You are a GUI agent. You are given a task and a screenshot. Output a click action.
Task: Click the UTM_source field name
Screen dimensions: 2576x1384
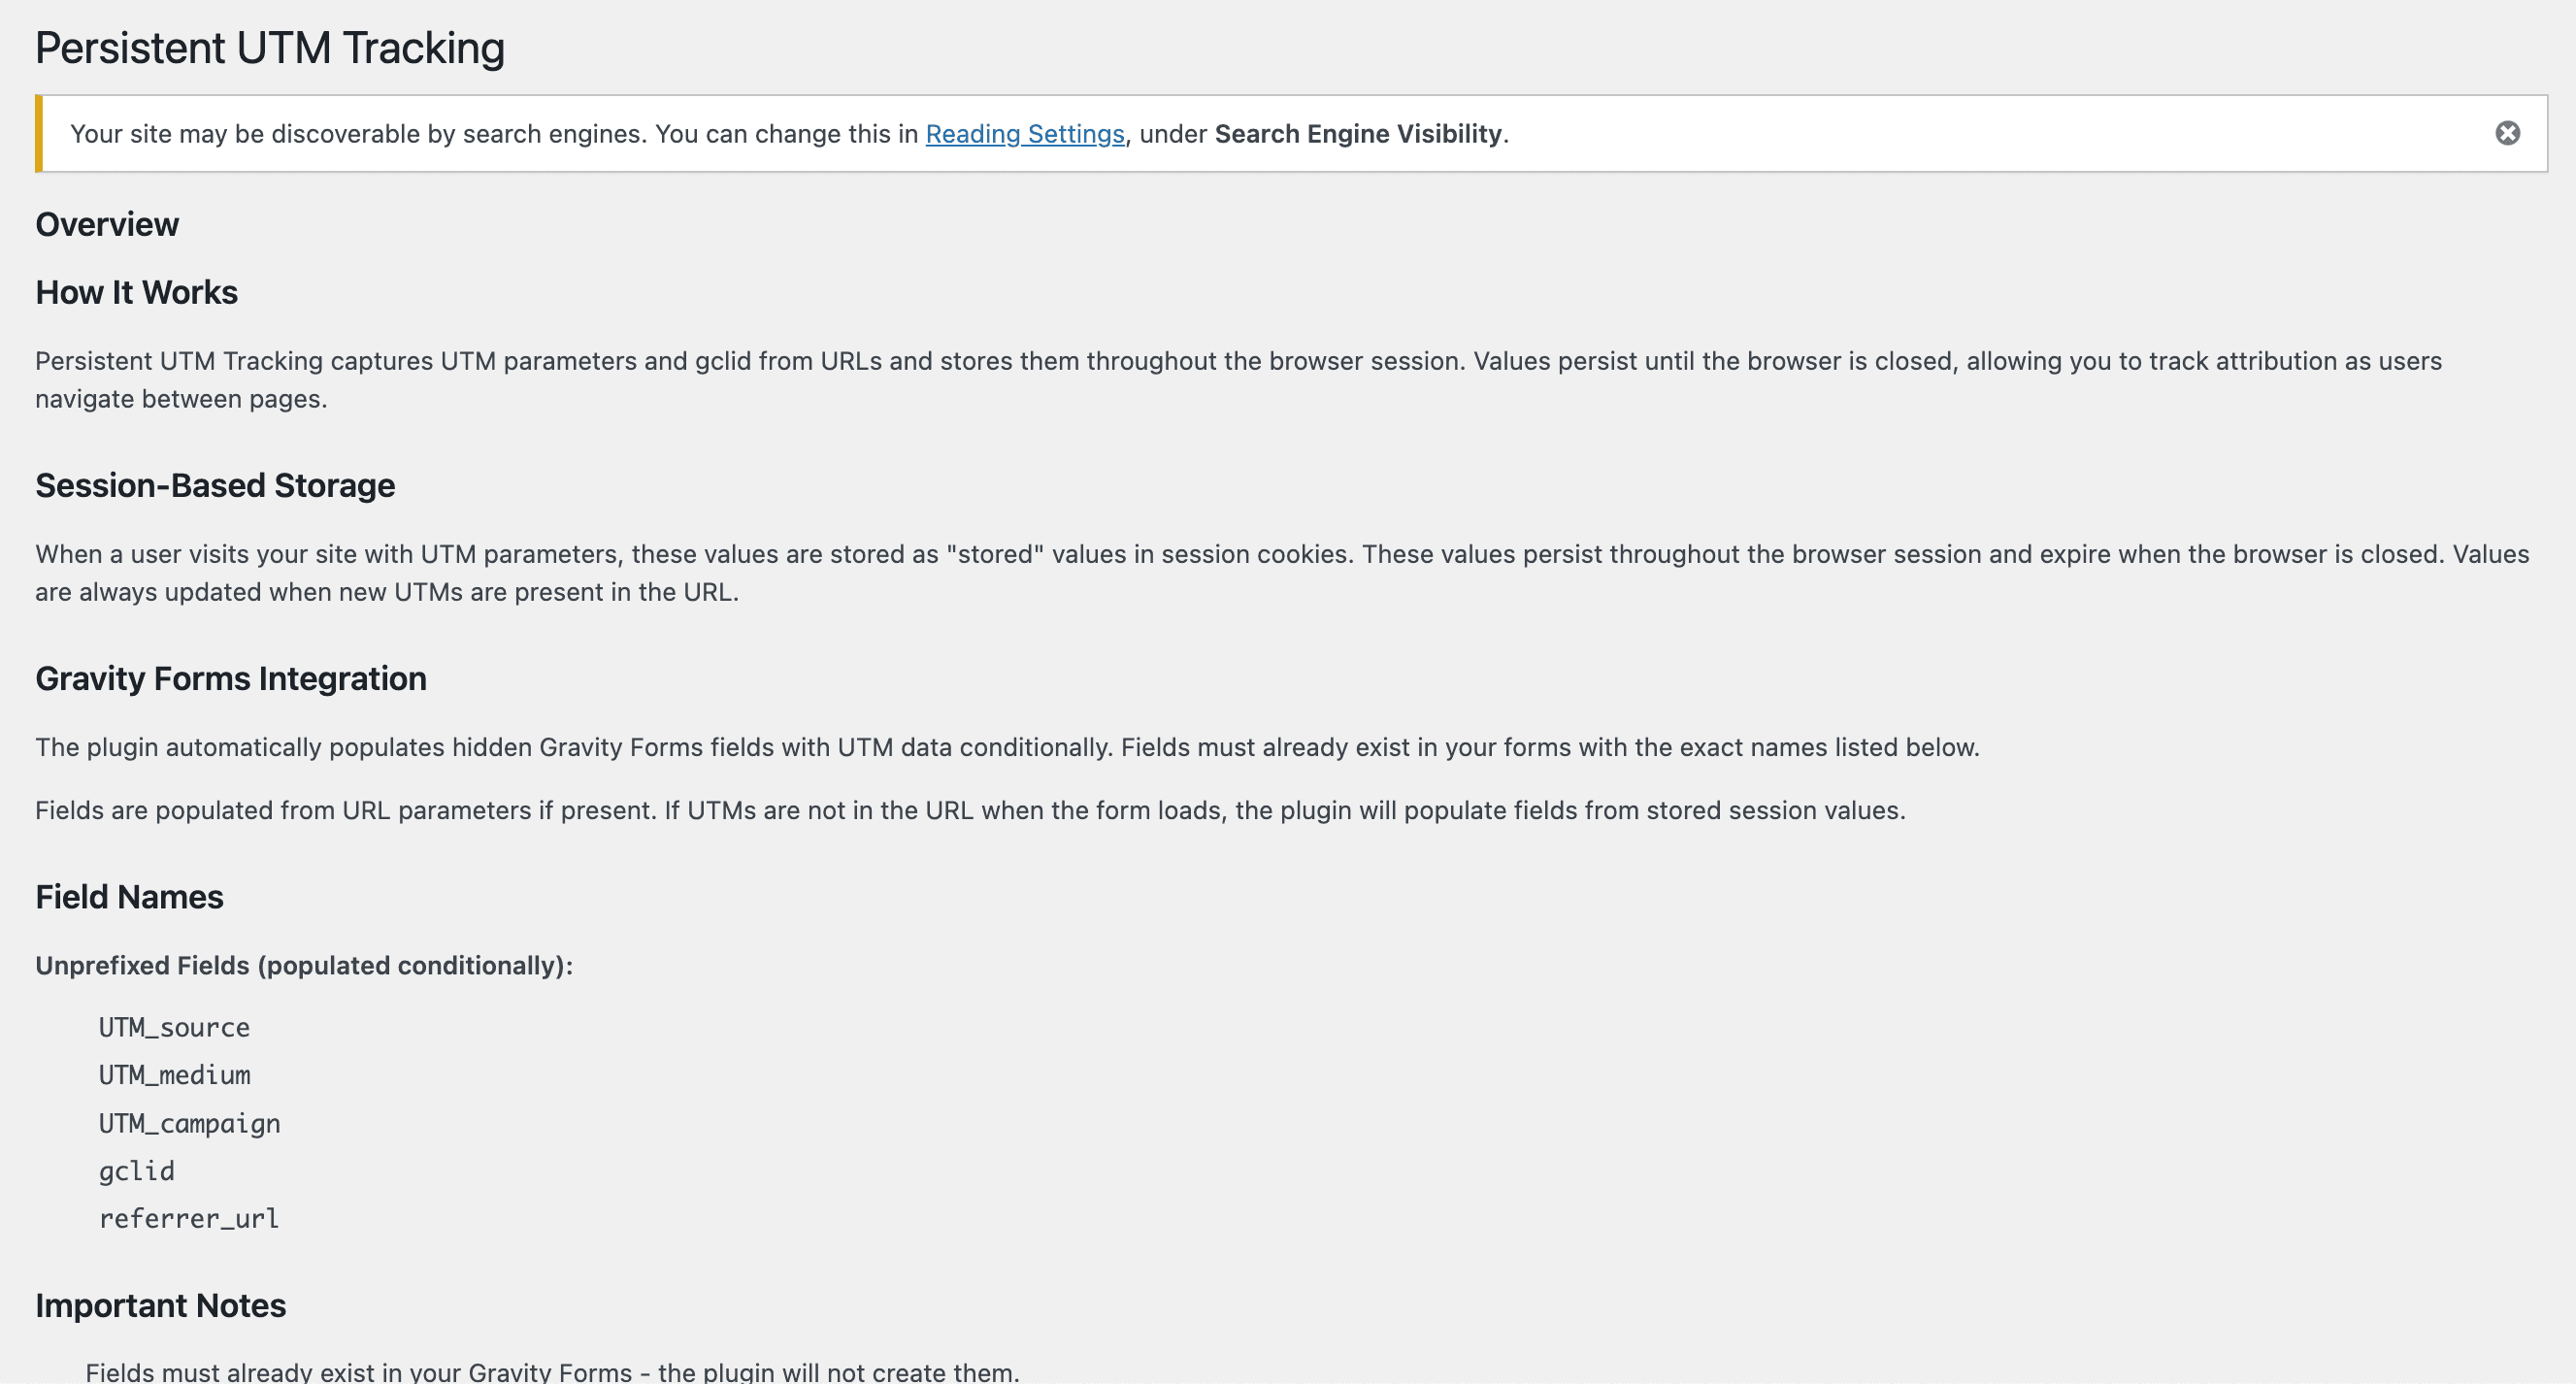(x=174, y=1027)
